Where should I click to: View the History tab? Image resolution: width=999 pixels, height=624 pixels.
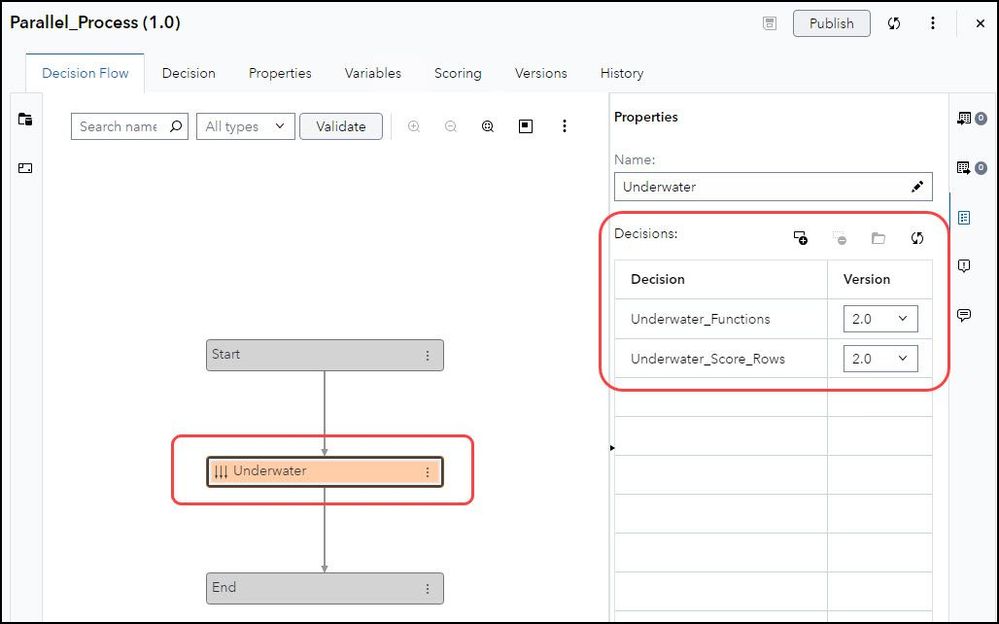click(622, 73)
